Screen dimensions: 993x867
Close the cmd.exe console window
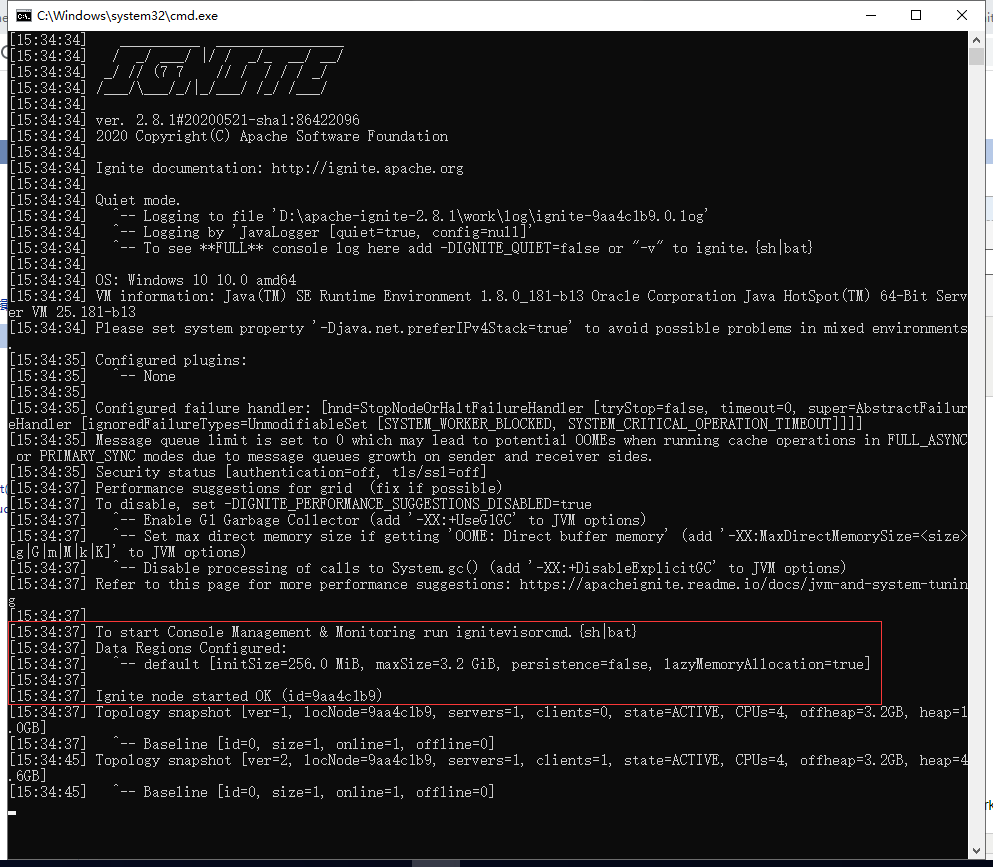(961, 15)
